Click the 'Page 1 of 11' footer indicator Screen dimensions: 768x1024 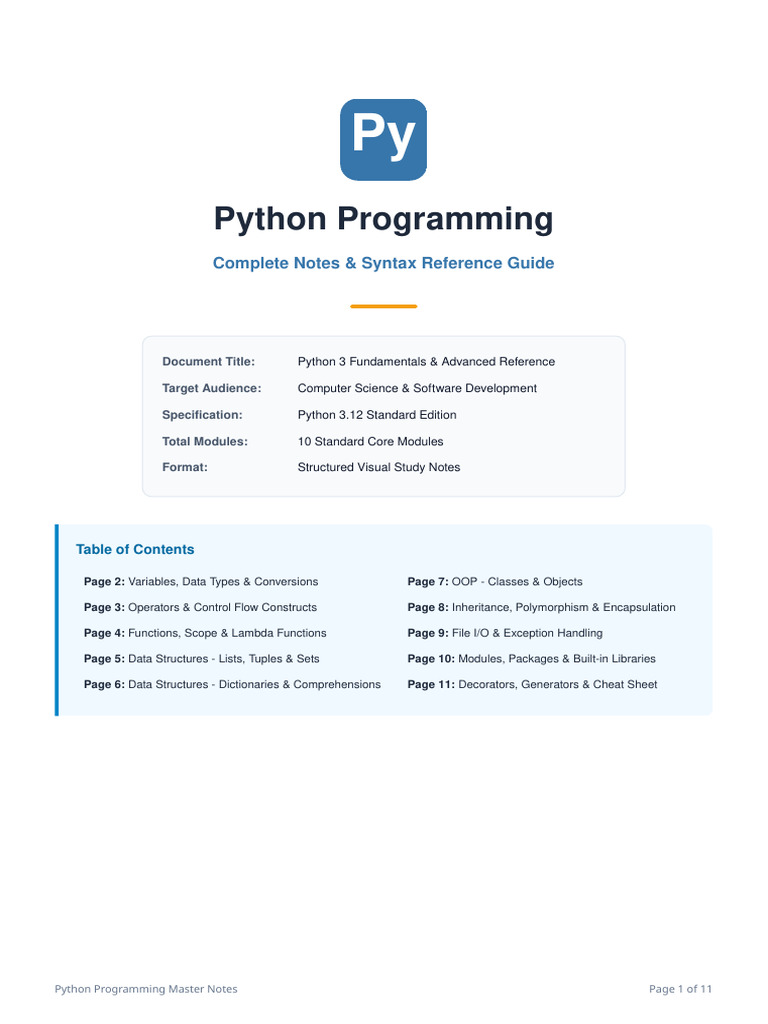pyautogui.click(x=680, y=989)
